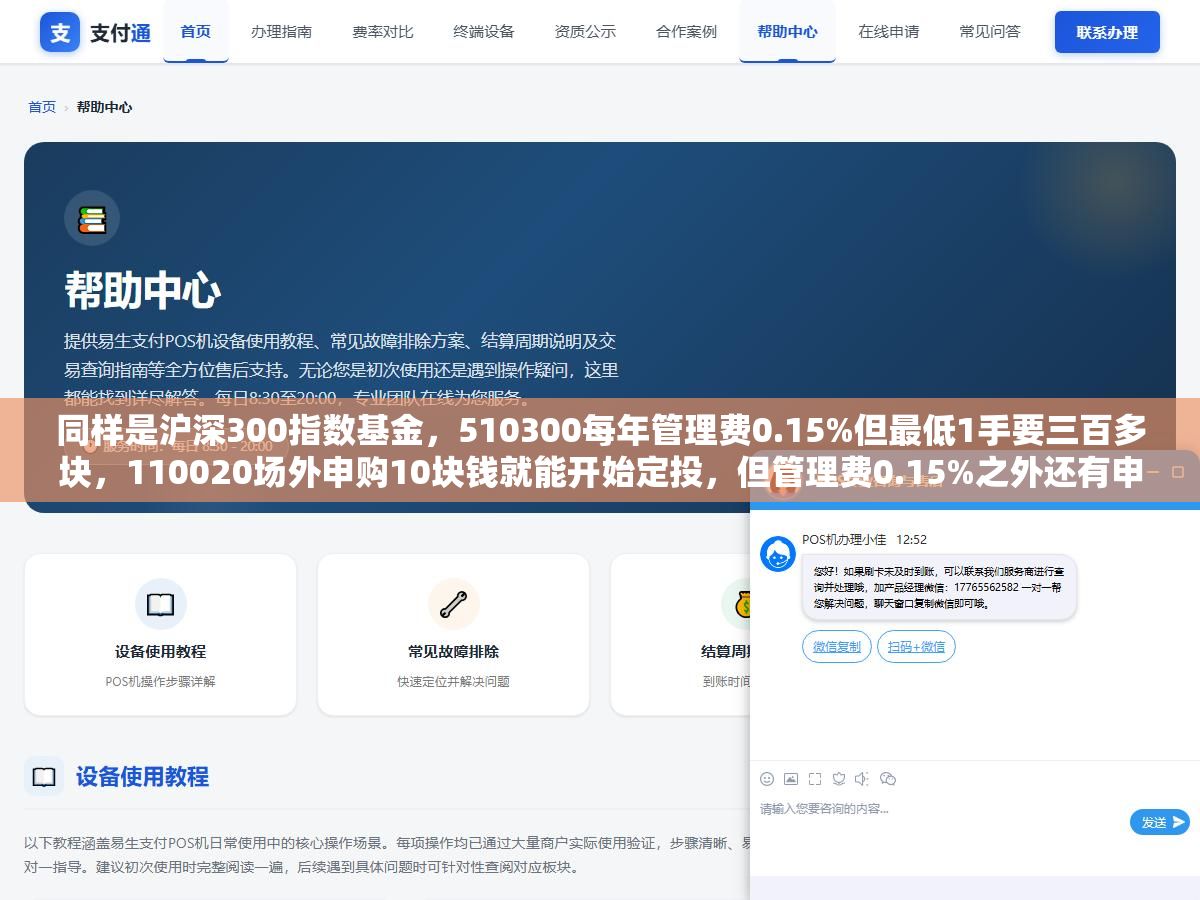Click the 联系办理 button

1107,32
